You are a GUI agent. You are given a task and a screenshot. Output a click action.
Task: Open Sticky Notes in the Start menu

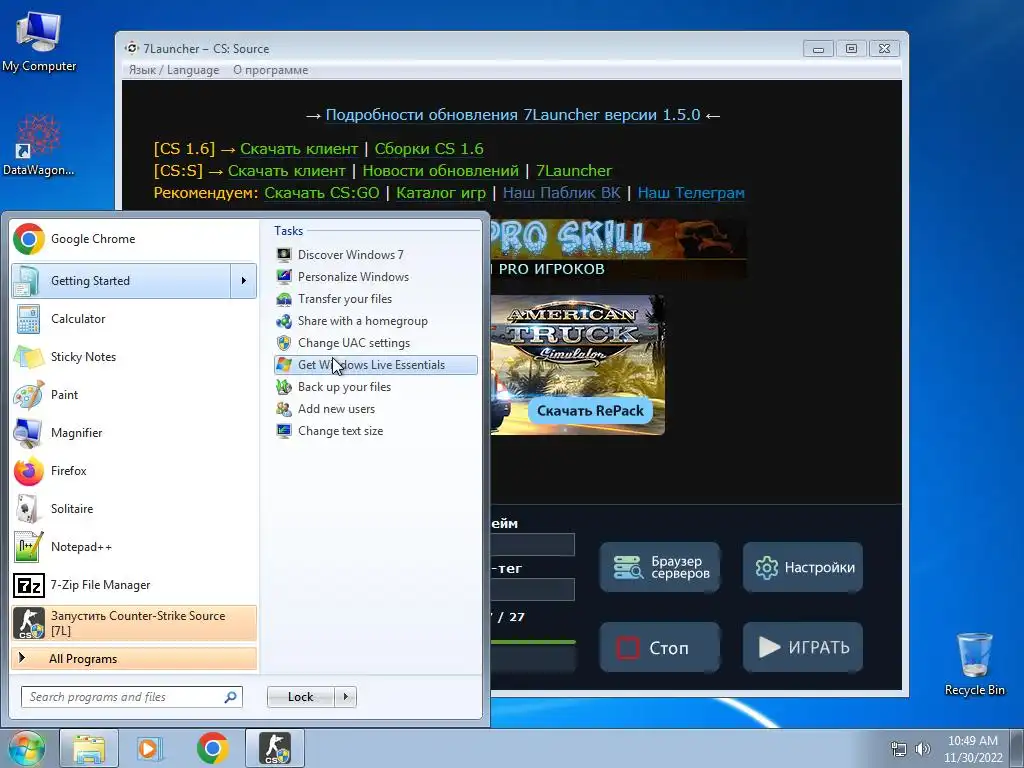(134, 357)
